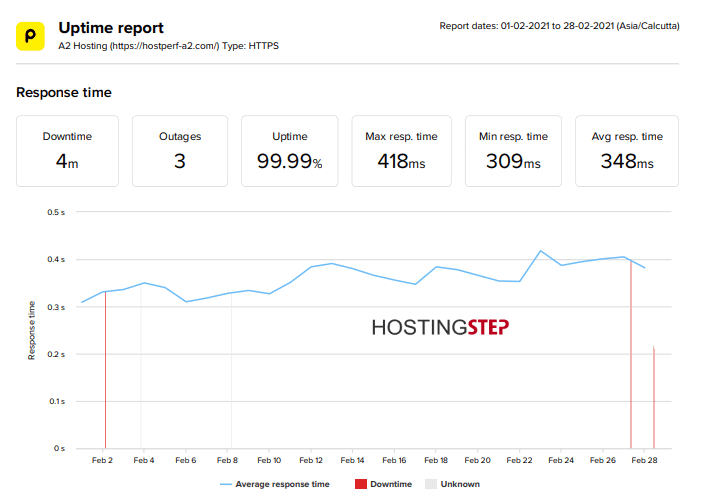Click the Feb 22 x-axis label
Image resolution: width=707 pixels, height=498 pixels.
tap(519, 460)
